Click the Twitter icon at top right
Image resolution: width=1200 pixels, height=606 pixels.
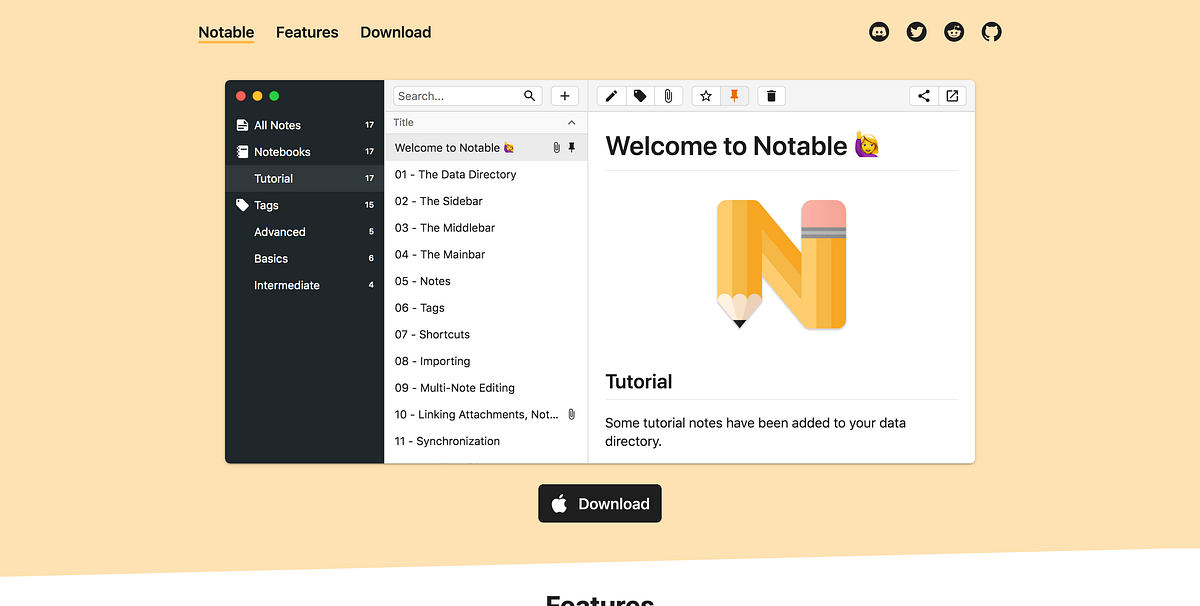click(x=916, y=31)
